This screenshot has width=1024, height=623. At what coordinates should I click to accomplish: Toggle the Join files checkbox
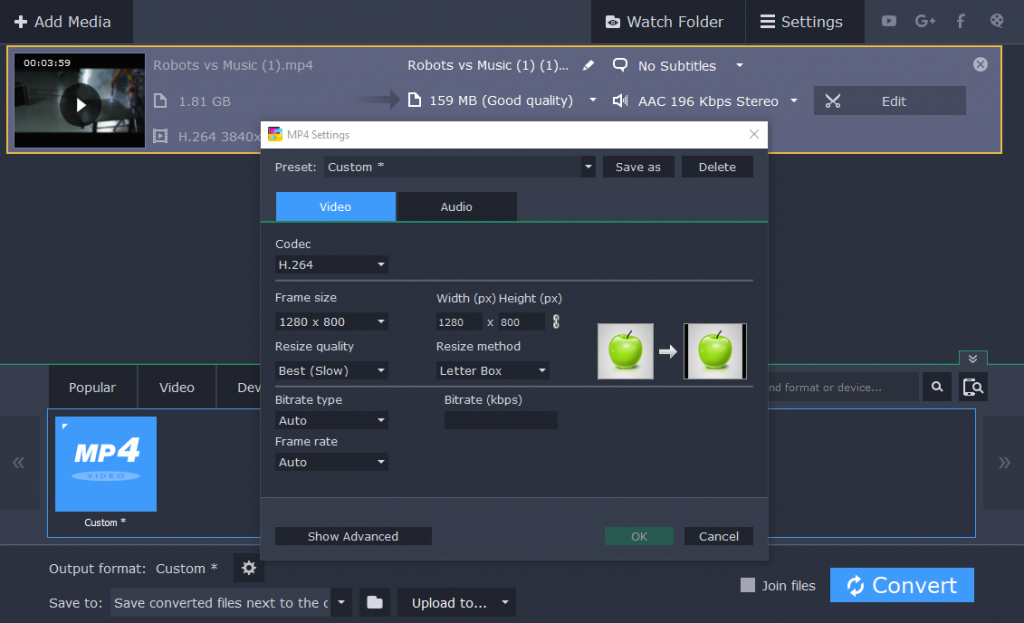point(748,585)
